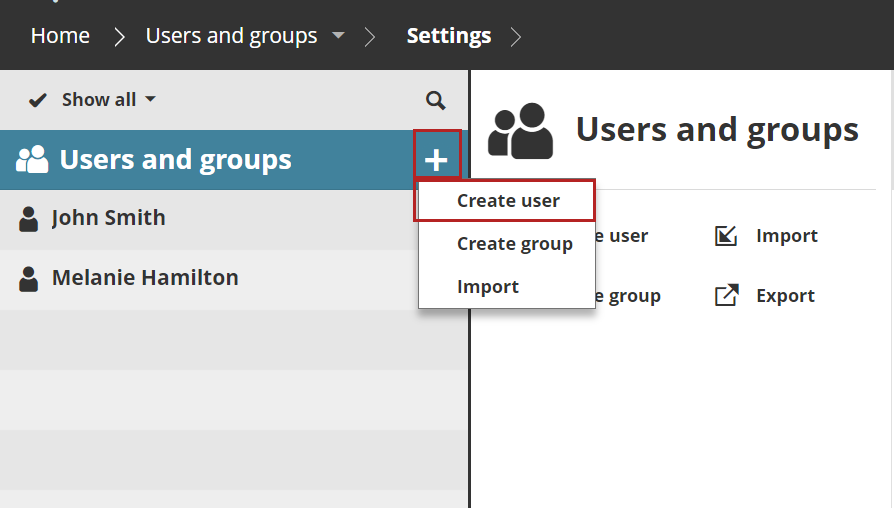Click the large Users and groups header icon
894x508 pixels.
pyautogui.click(x=520, y=131)
